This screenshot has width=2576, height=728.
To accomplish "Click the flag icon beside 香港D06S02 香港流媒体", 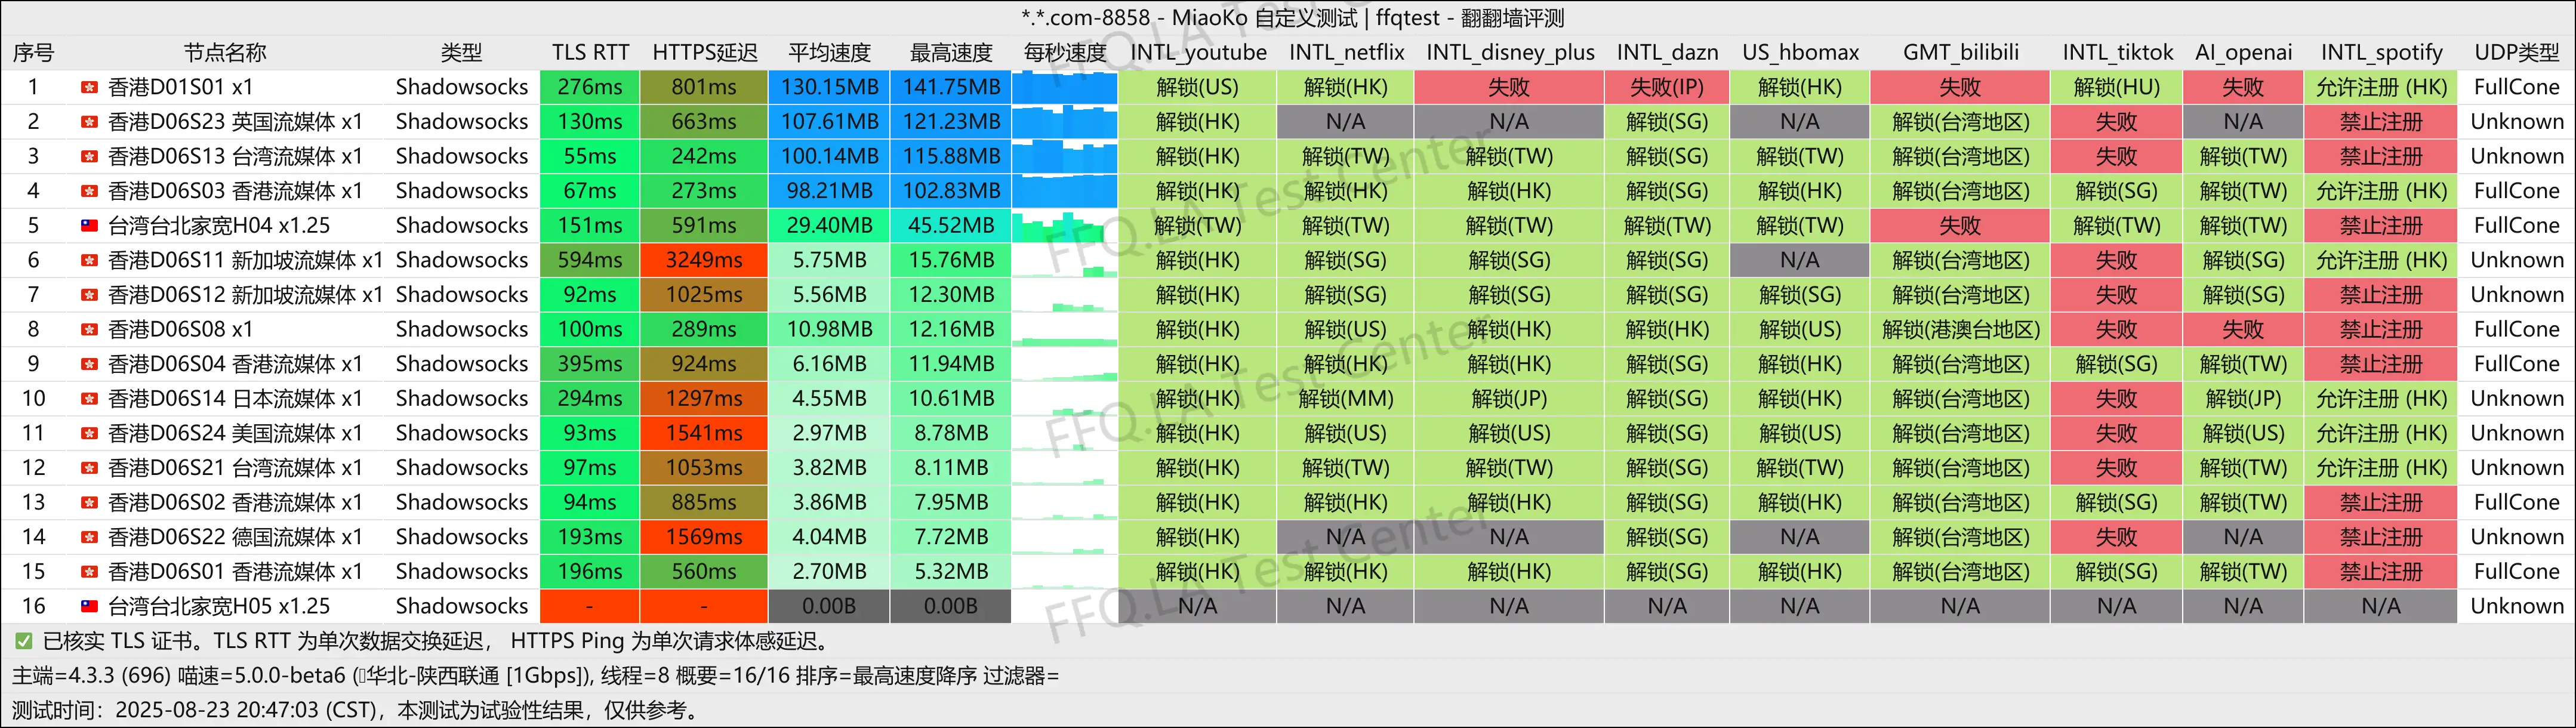I will (x=89, y=503).
